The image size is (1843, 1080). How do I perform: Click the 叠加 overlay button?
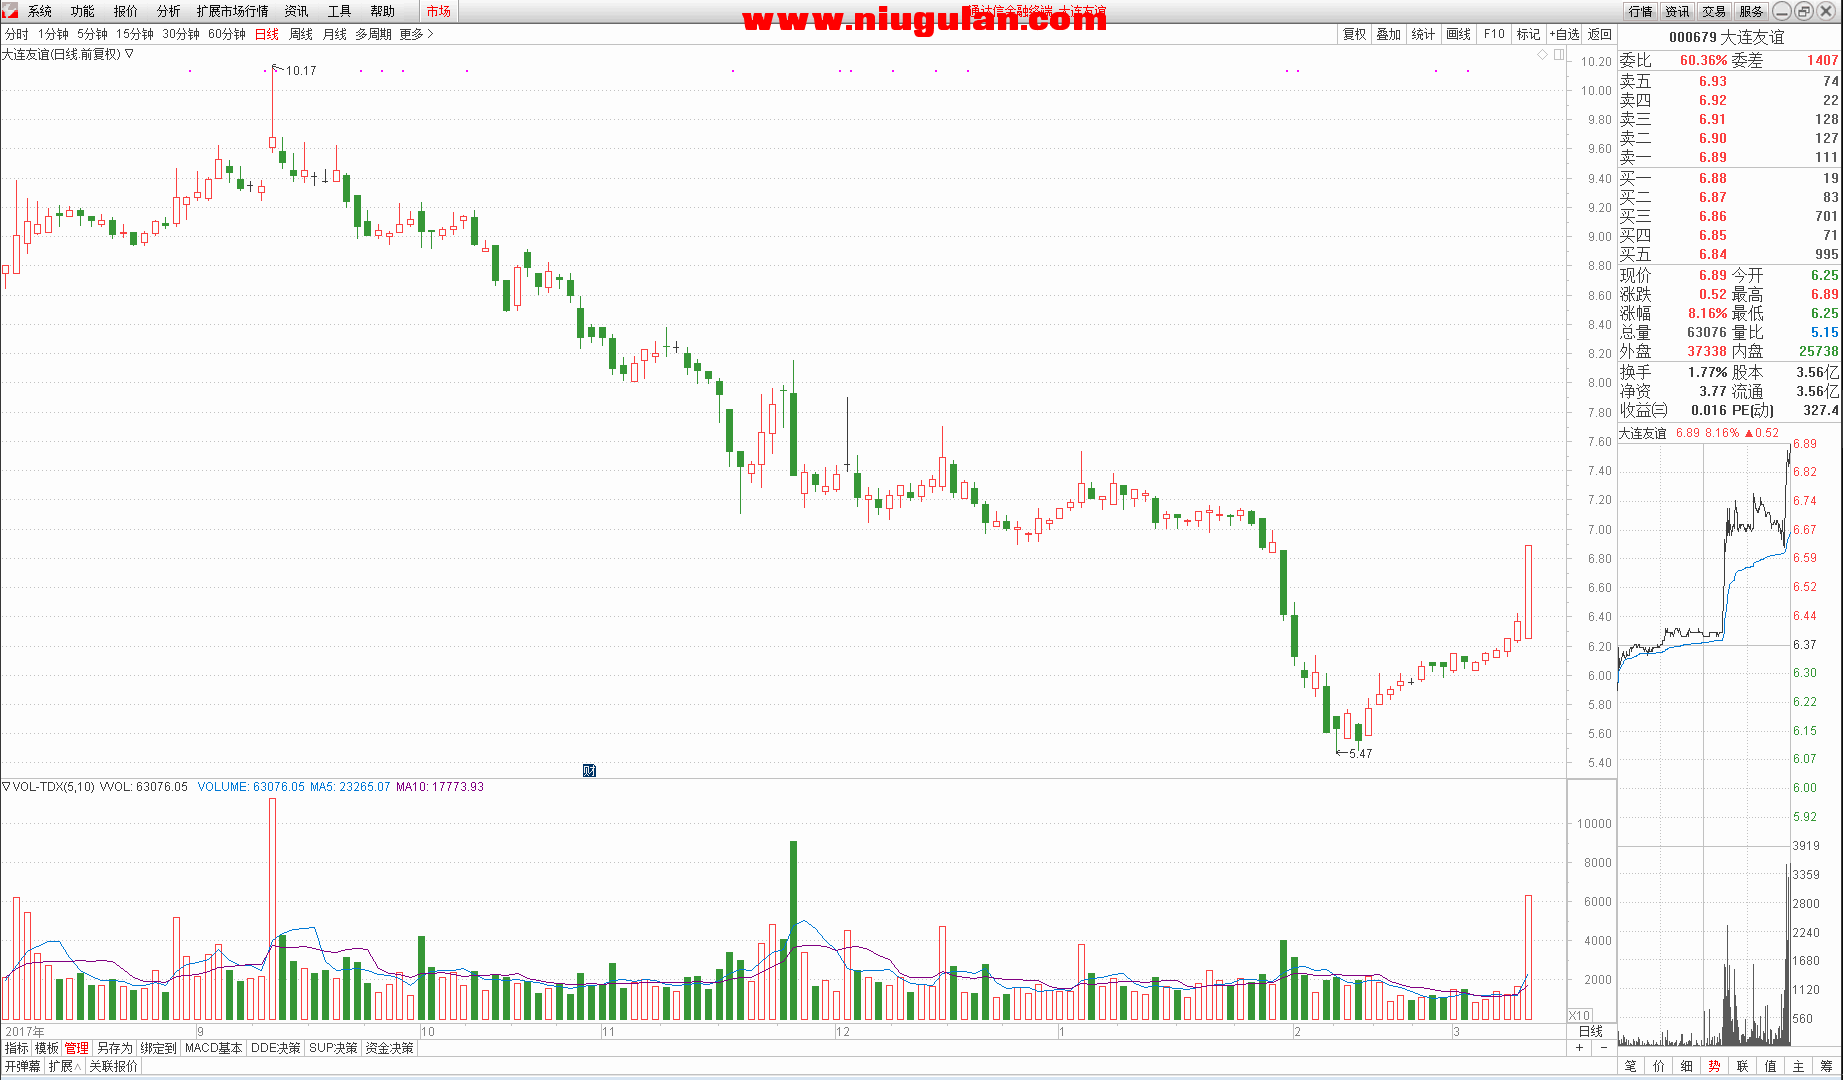(x=1389, y=34)
